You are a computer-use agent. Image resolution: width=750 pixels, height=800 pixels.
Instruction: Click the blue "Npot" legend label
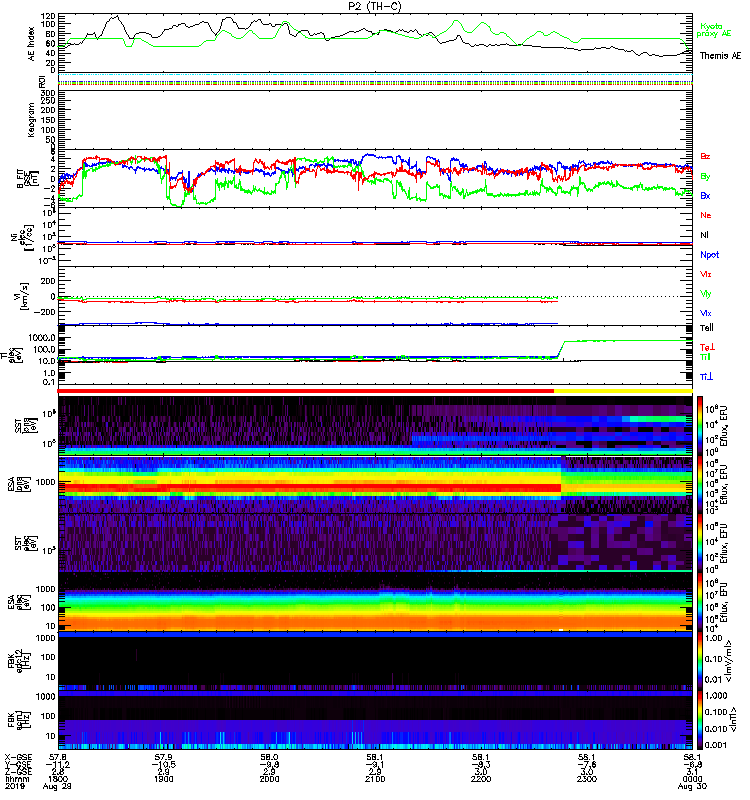click(709, 255)
